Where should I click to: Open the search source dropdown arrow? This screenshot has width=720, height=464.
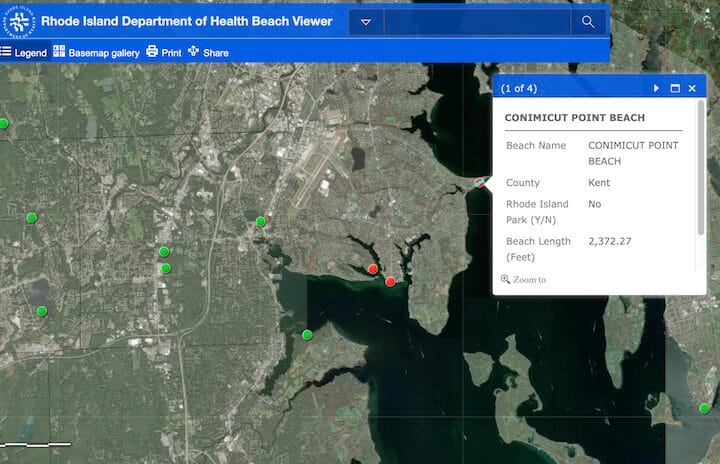[366, 22]
